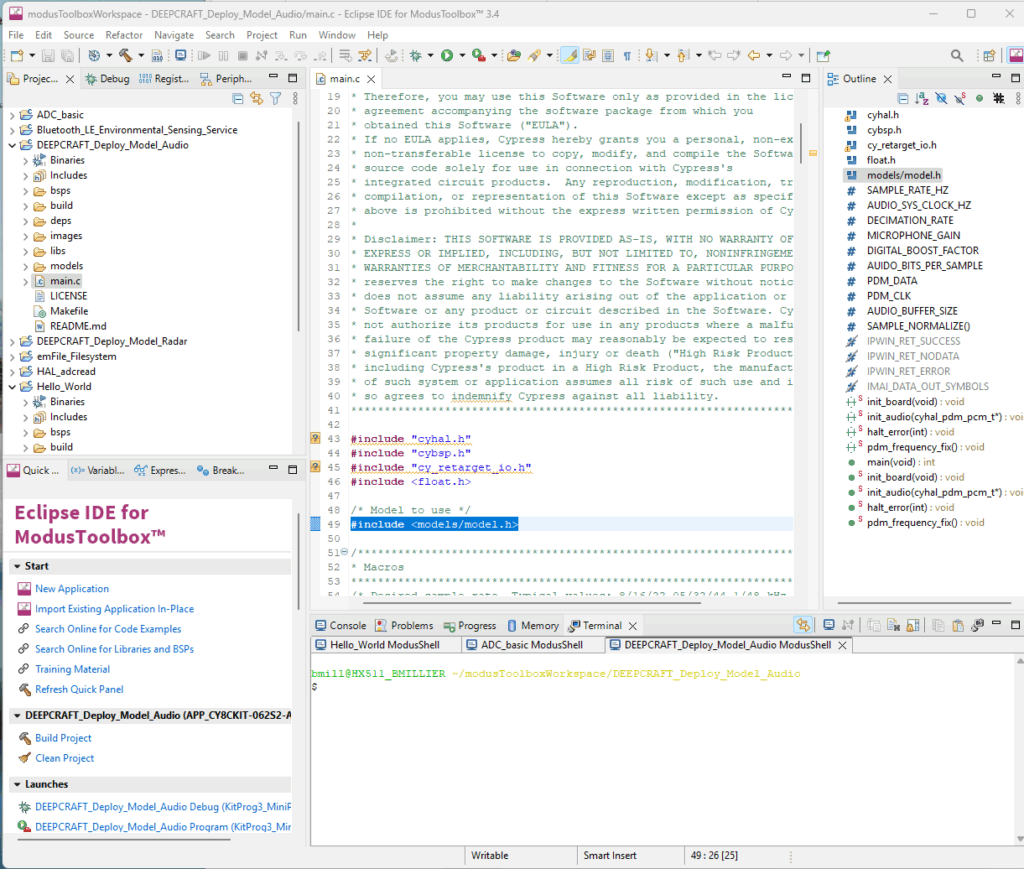Click the View Menu dots in Outline
This screenshot has width=1024, height=869.
pos(1017,99)
